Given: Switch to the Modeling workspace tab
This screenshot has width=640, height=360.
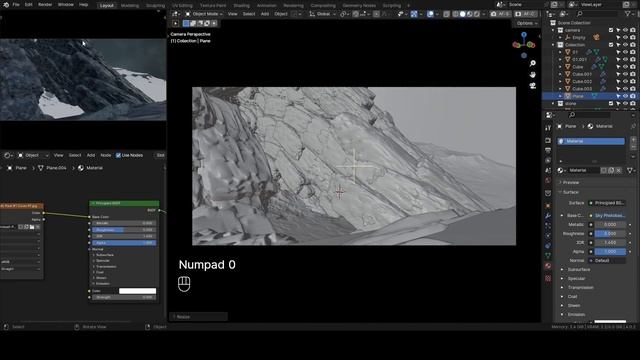Looking at the screenshot, I should point(130,6).
